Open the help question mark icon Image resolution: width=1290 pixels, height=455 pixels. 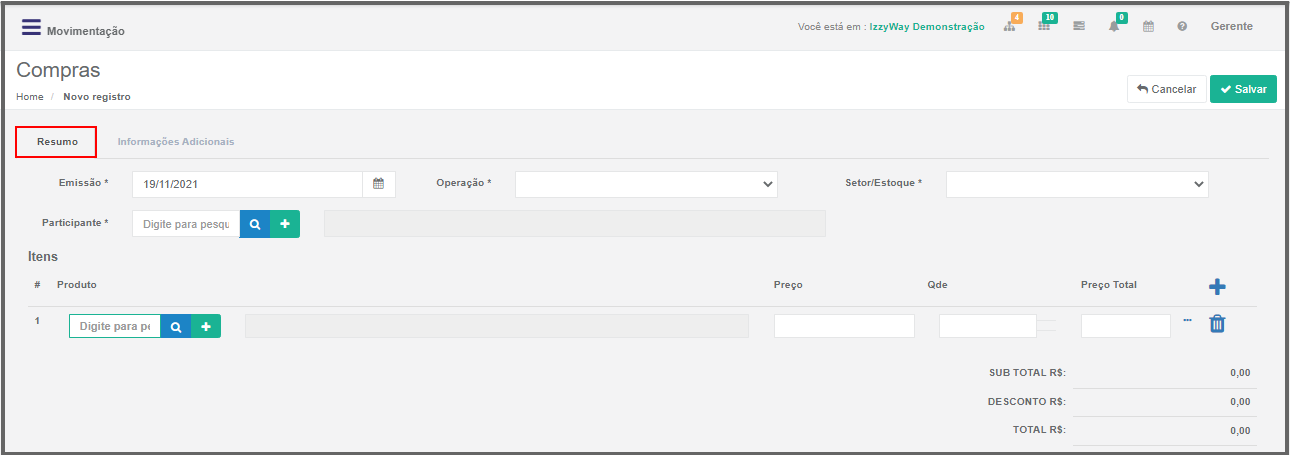[x=1182, y=27]
